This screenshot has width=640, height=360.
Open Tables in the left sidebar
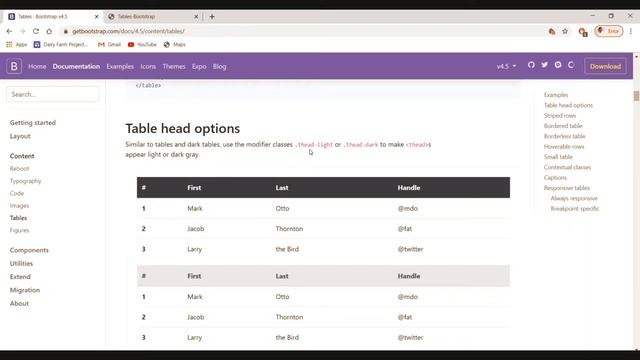click(18, 218)
